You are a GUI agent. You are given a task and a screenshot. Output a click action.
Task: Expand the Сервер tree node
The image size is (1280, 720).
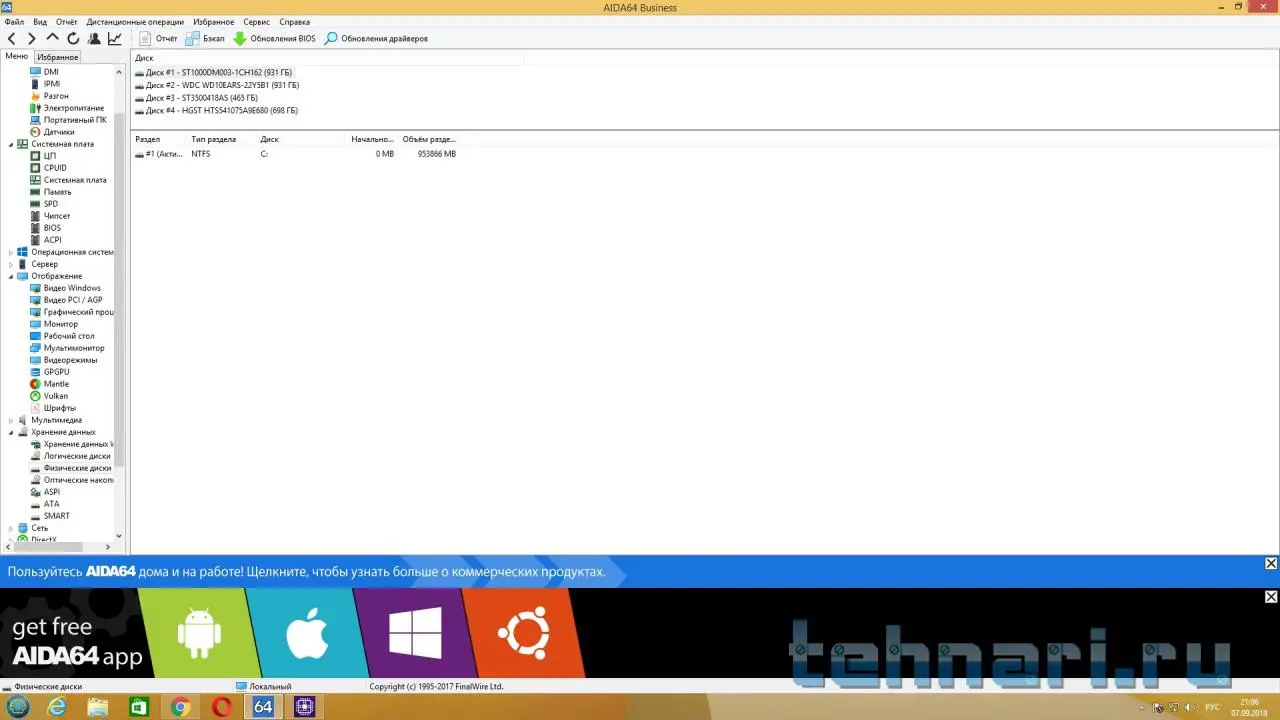point(11,264)
